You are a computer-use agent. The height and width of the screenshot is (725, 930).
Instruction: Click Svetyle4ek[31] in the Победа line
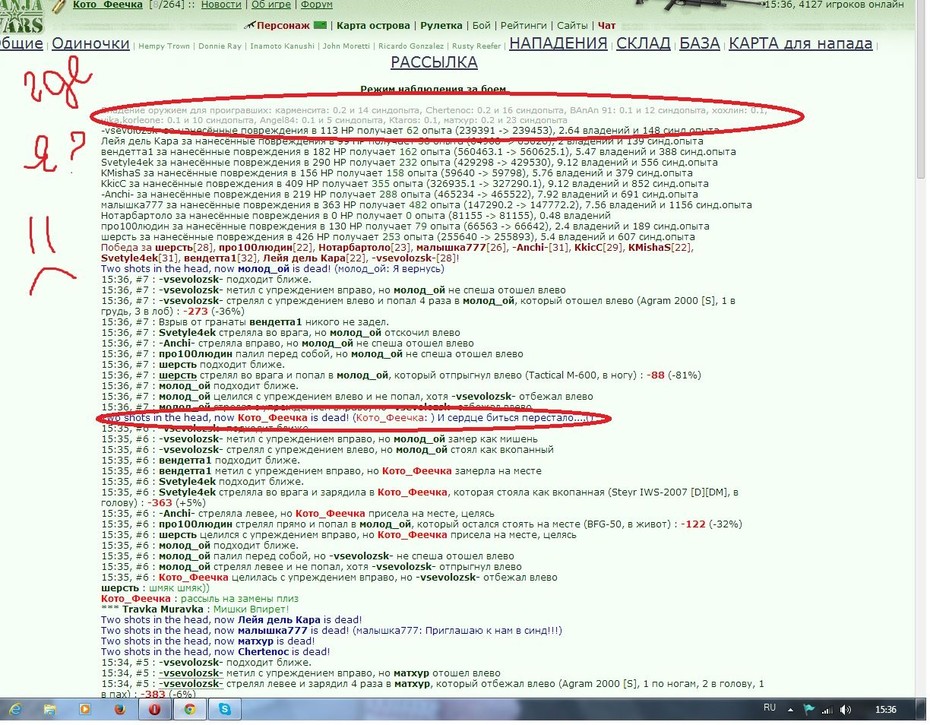point(138,258)
